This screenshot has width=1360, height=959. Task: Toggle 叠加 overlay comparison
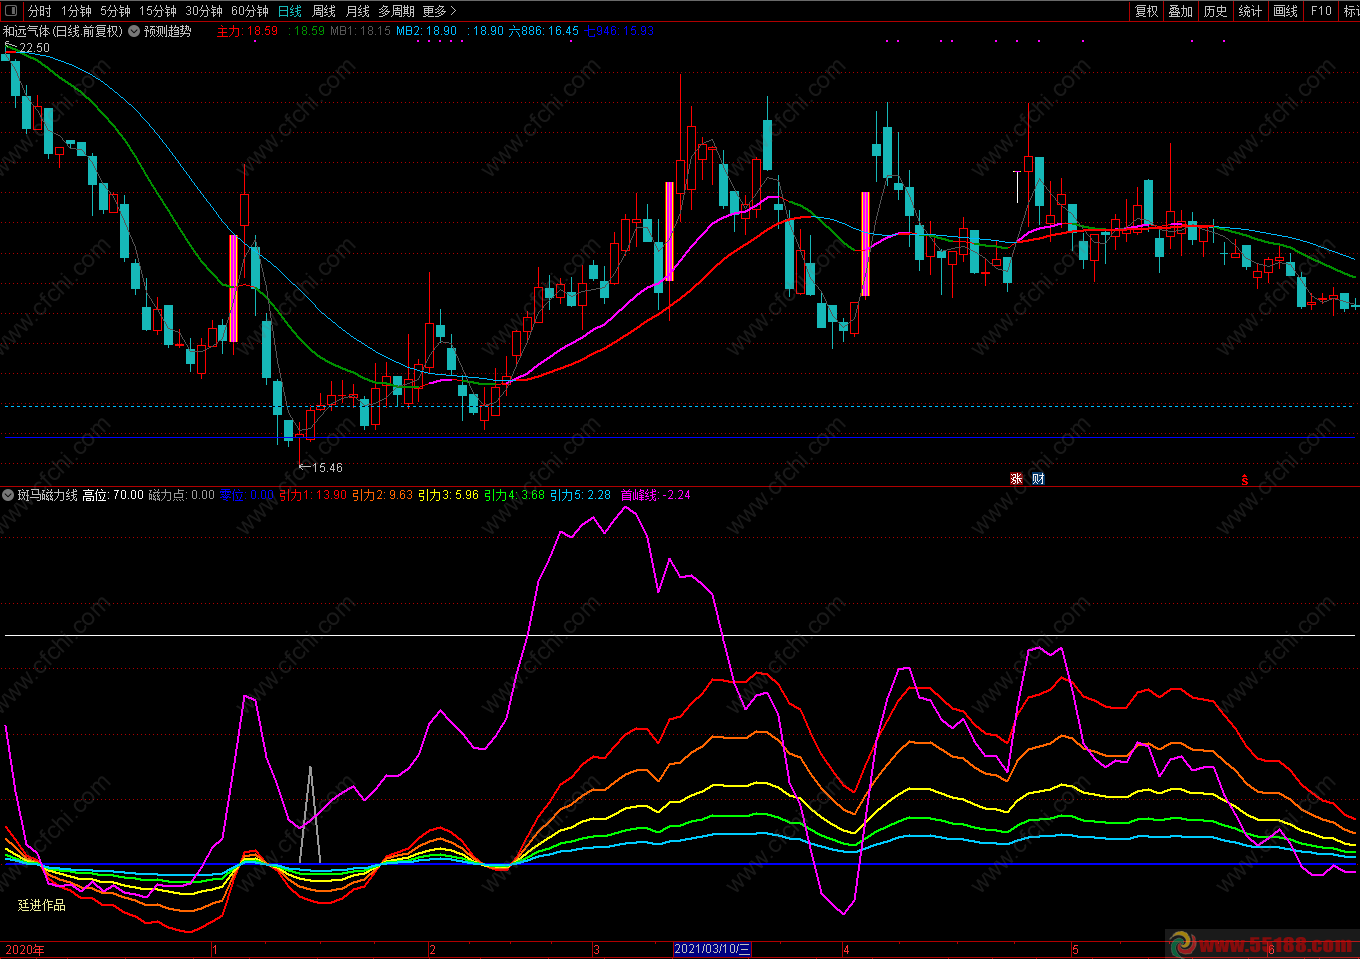pyautogui.click(x=1180, y=11)
